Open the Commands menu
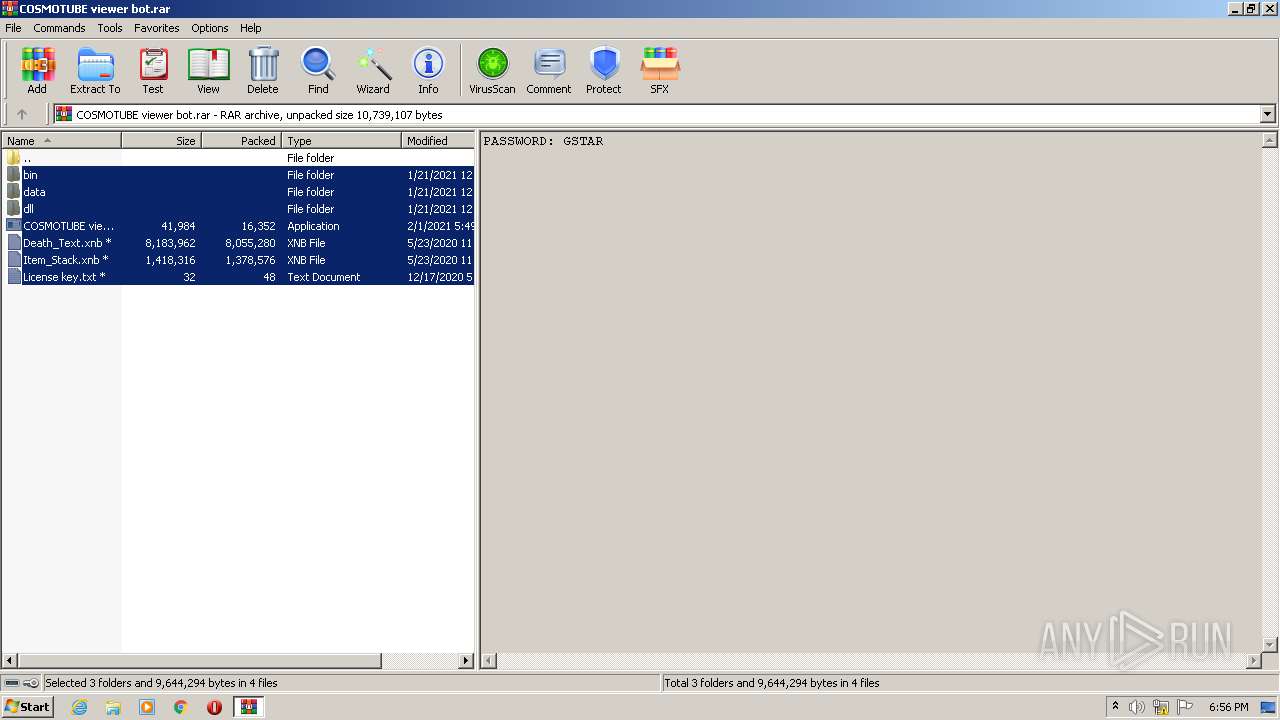 (x=59, y=28)
